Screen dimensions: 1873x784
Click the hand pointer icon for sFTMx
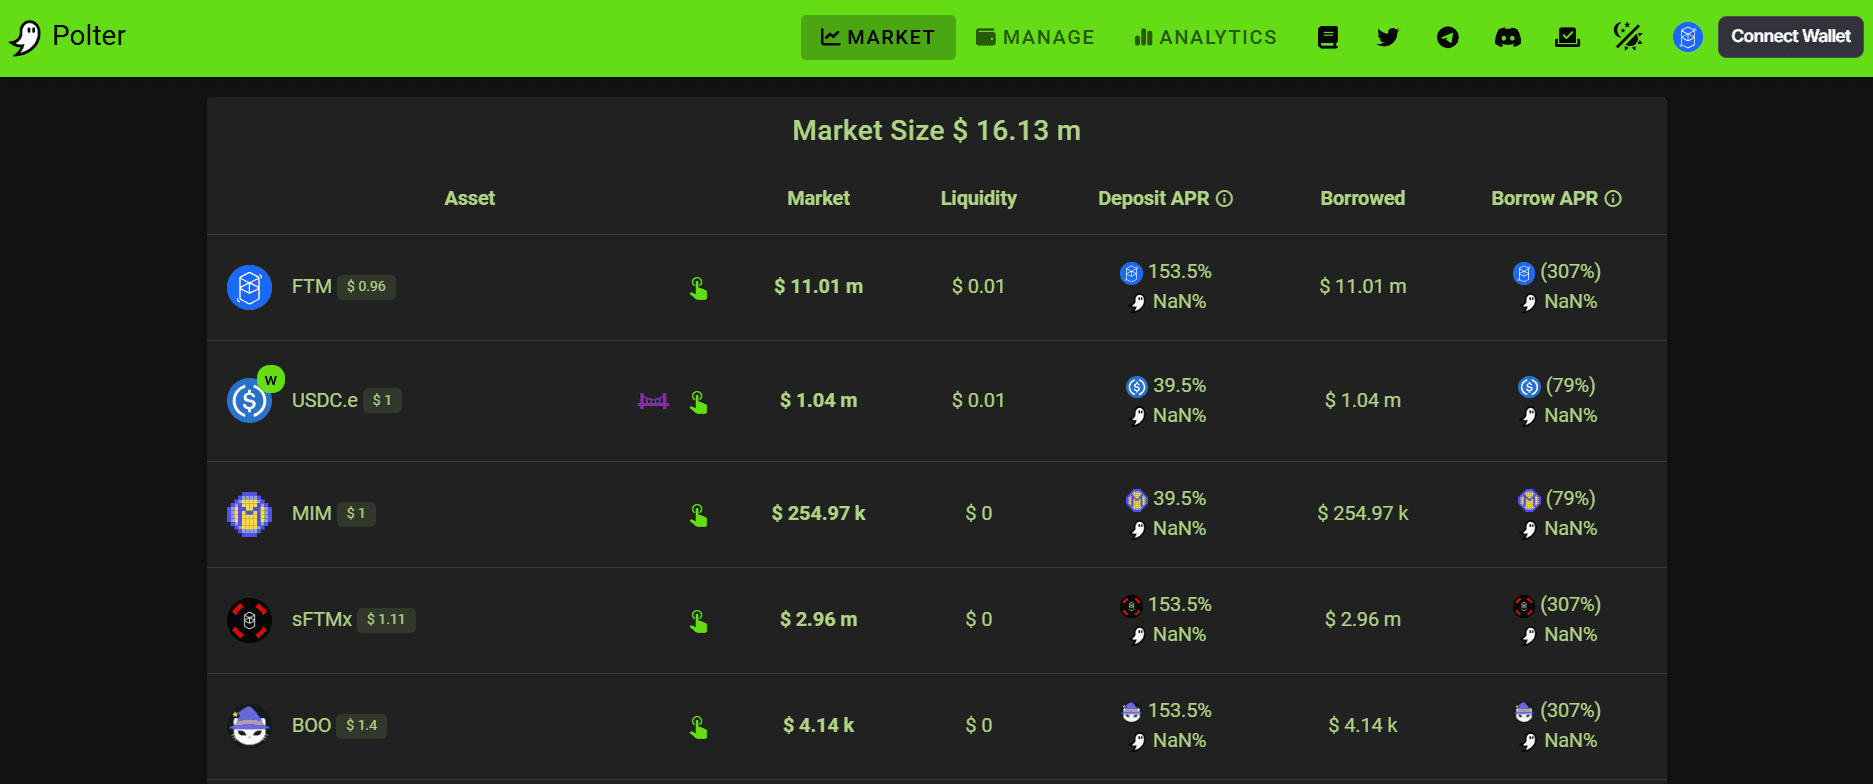tap(699, 621)
